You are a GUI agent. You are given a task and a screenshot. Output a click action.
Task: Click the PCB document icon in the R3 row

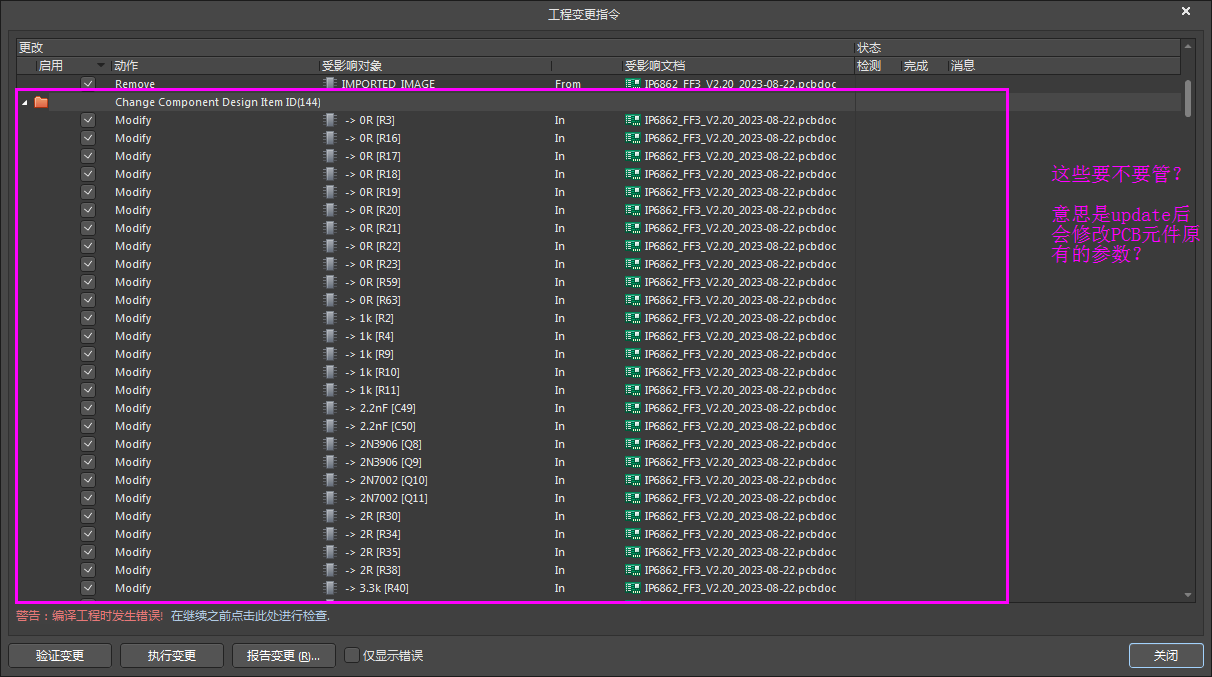633,120
